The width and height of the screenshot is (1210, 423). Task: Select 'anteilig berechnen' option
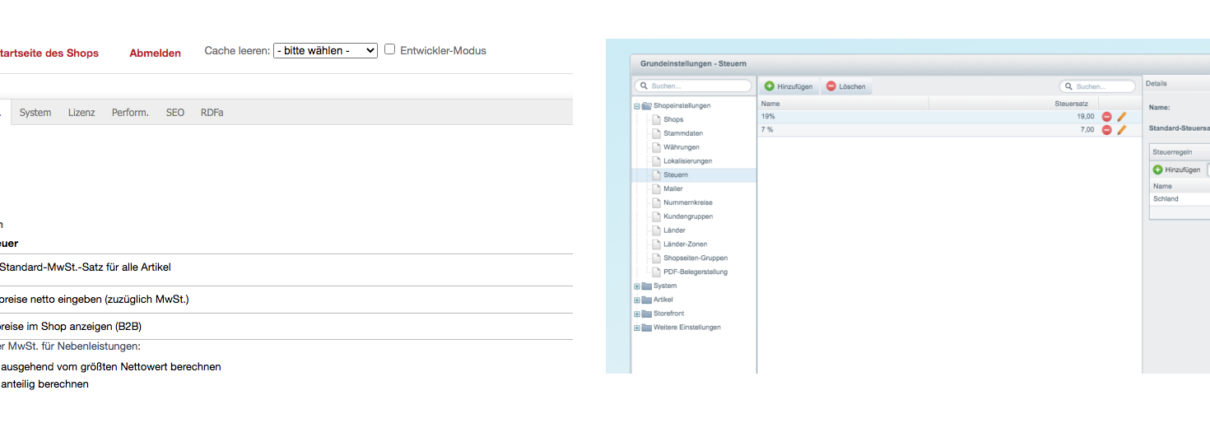coord(44,384)
